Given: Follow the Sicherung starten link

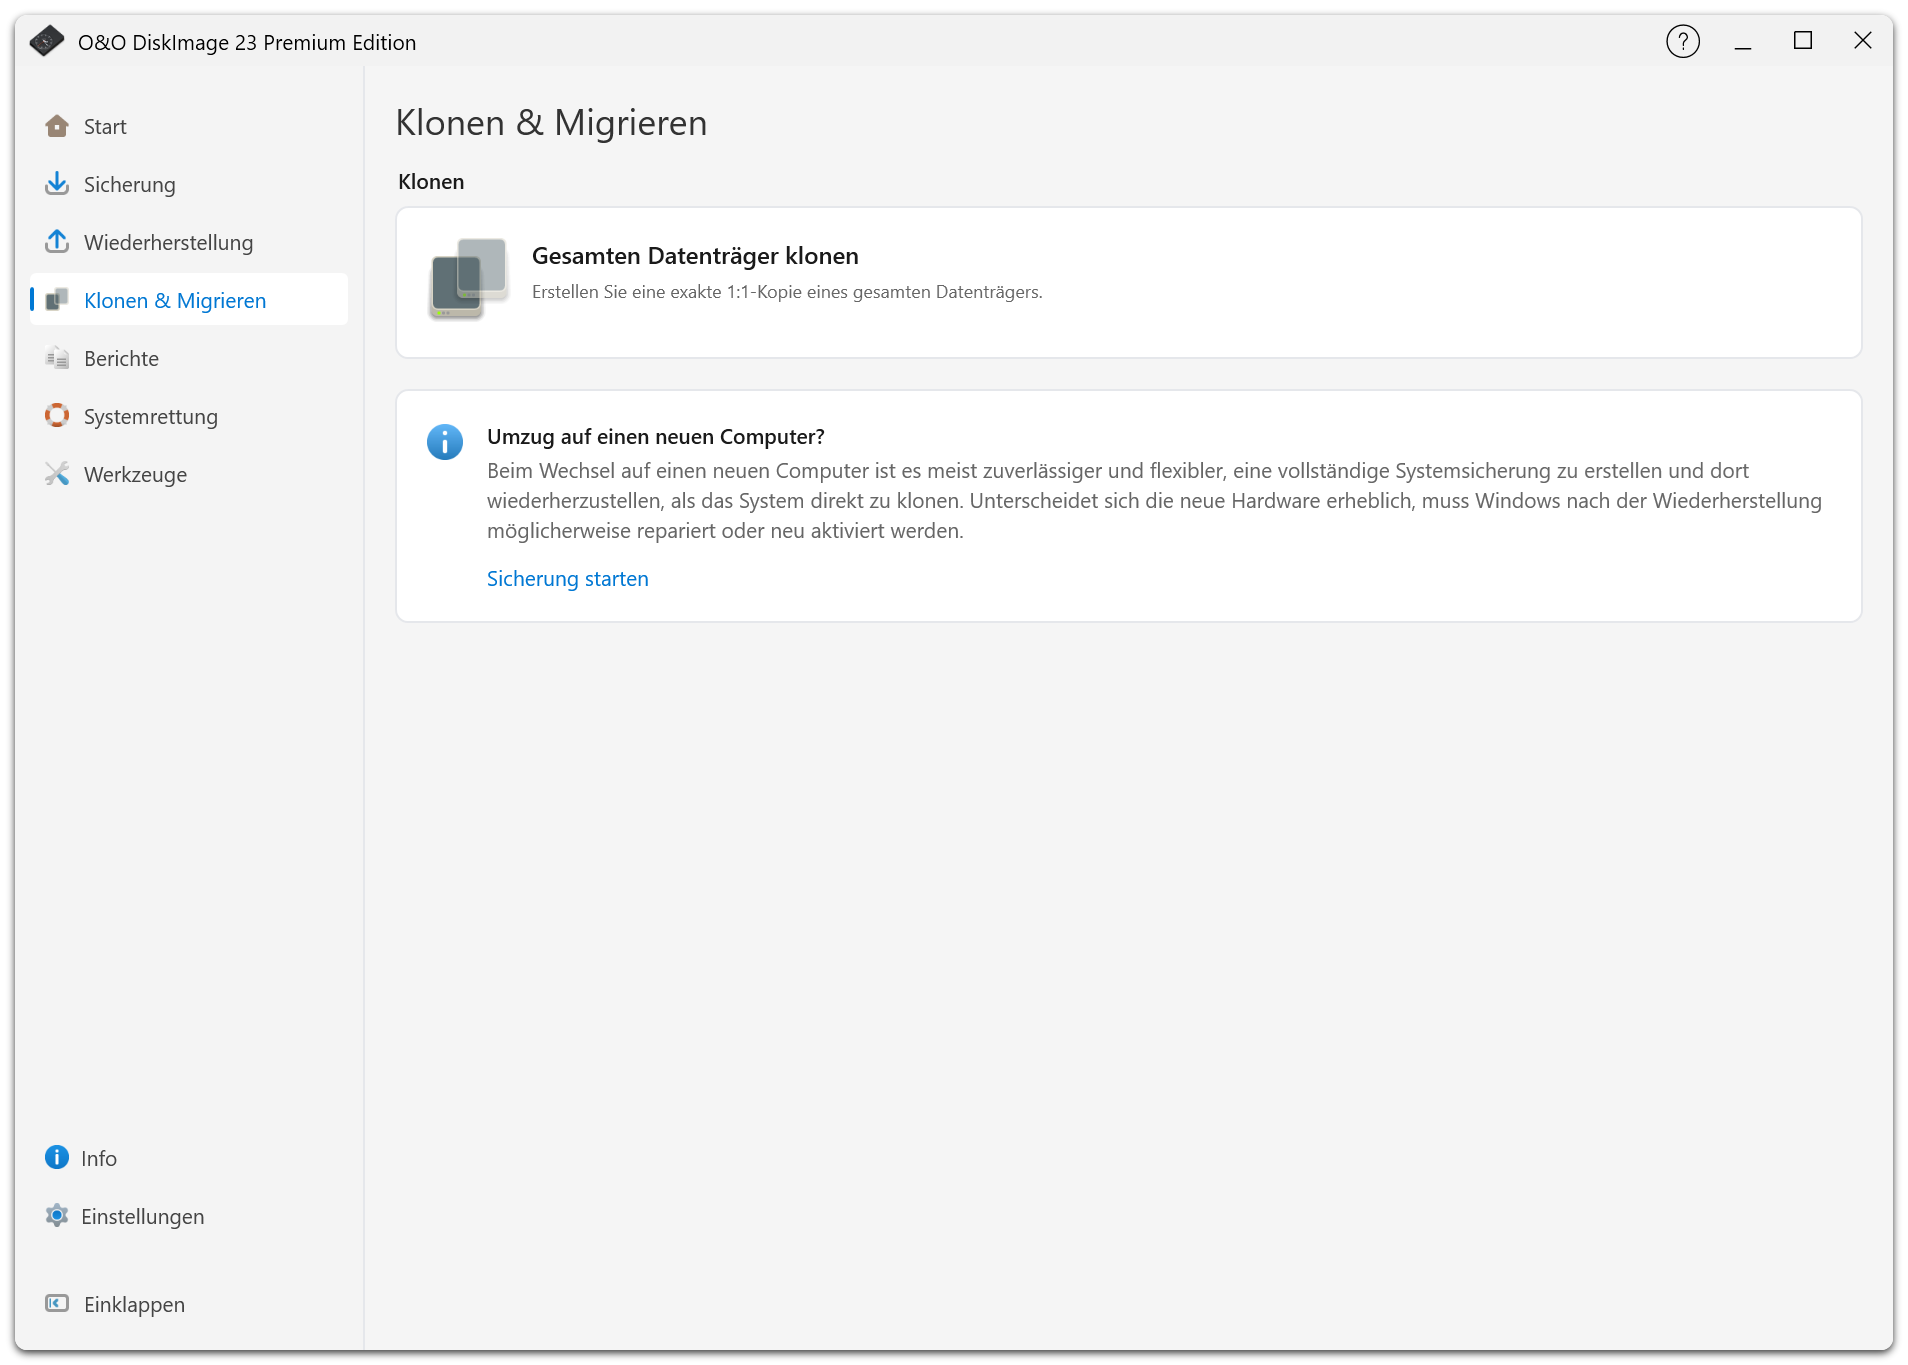Looking at the screenshot, I should point(567,579).
